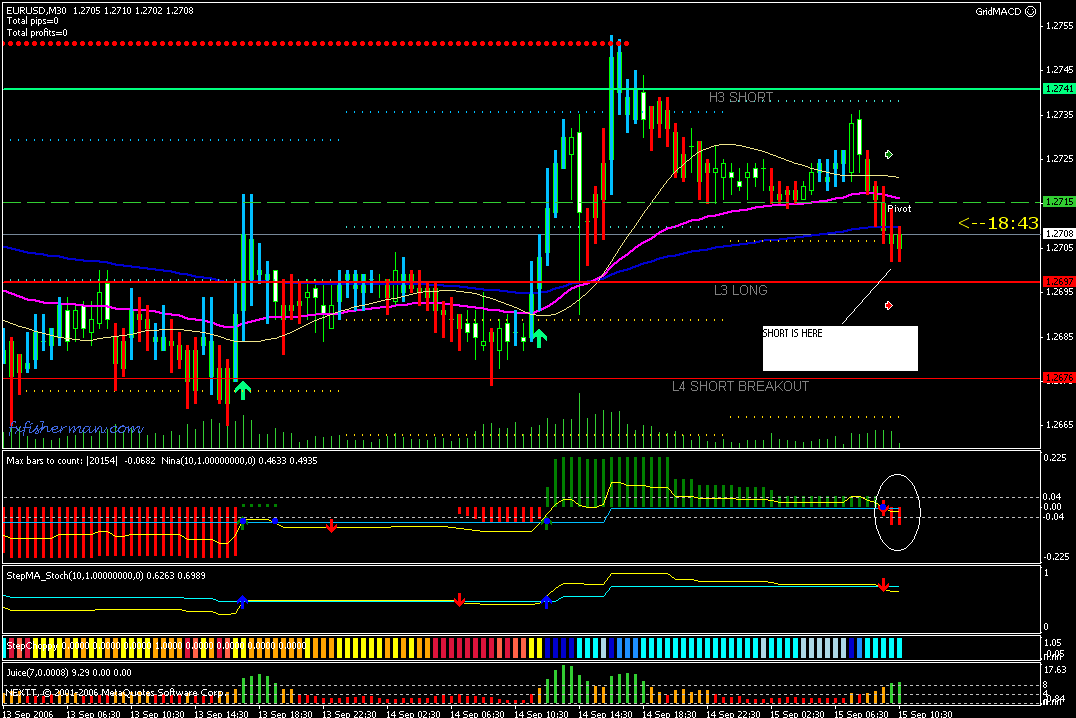Viewport: 1076px width, 718px height.
Task: Select the 'H3 SHORT' level label
Action: (741, 97)
